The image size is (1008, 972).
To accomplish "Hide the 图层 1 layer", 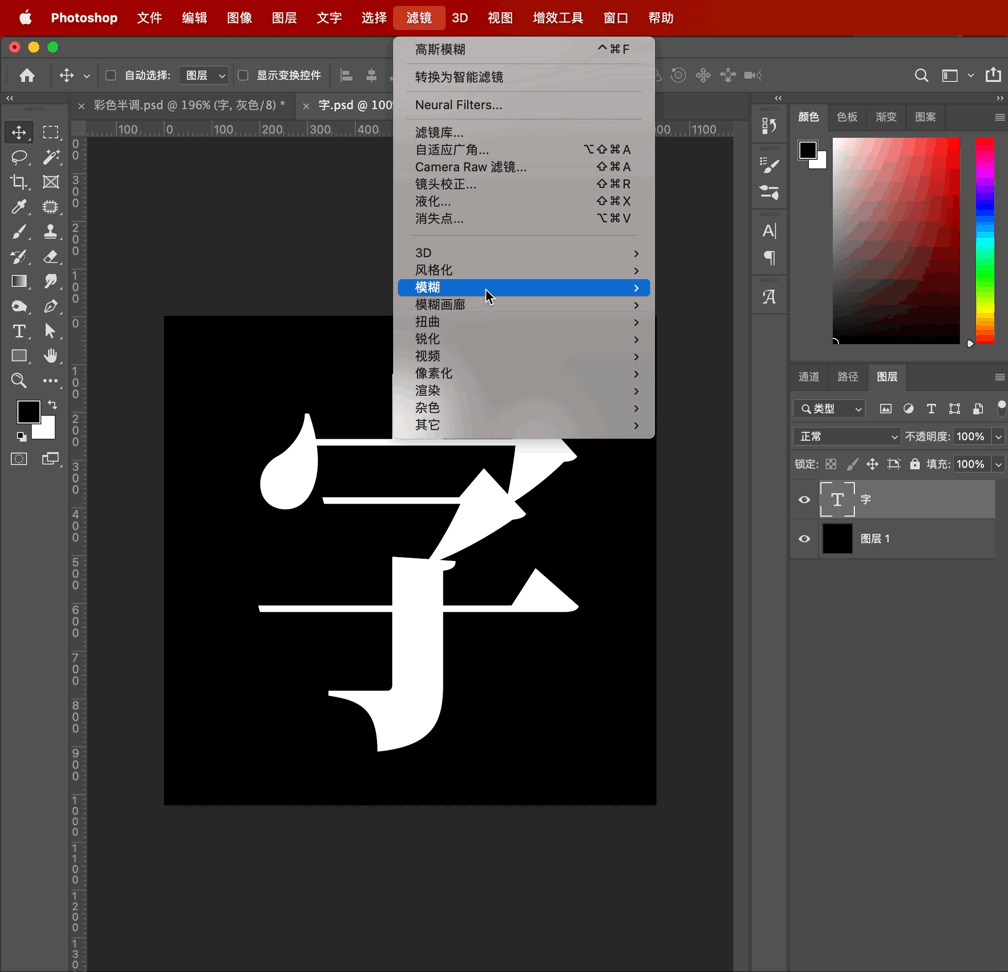I will 804,539.
